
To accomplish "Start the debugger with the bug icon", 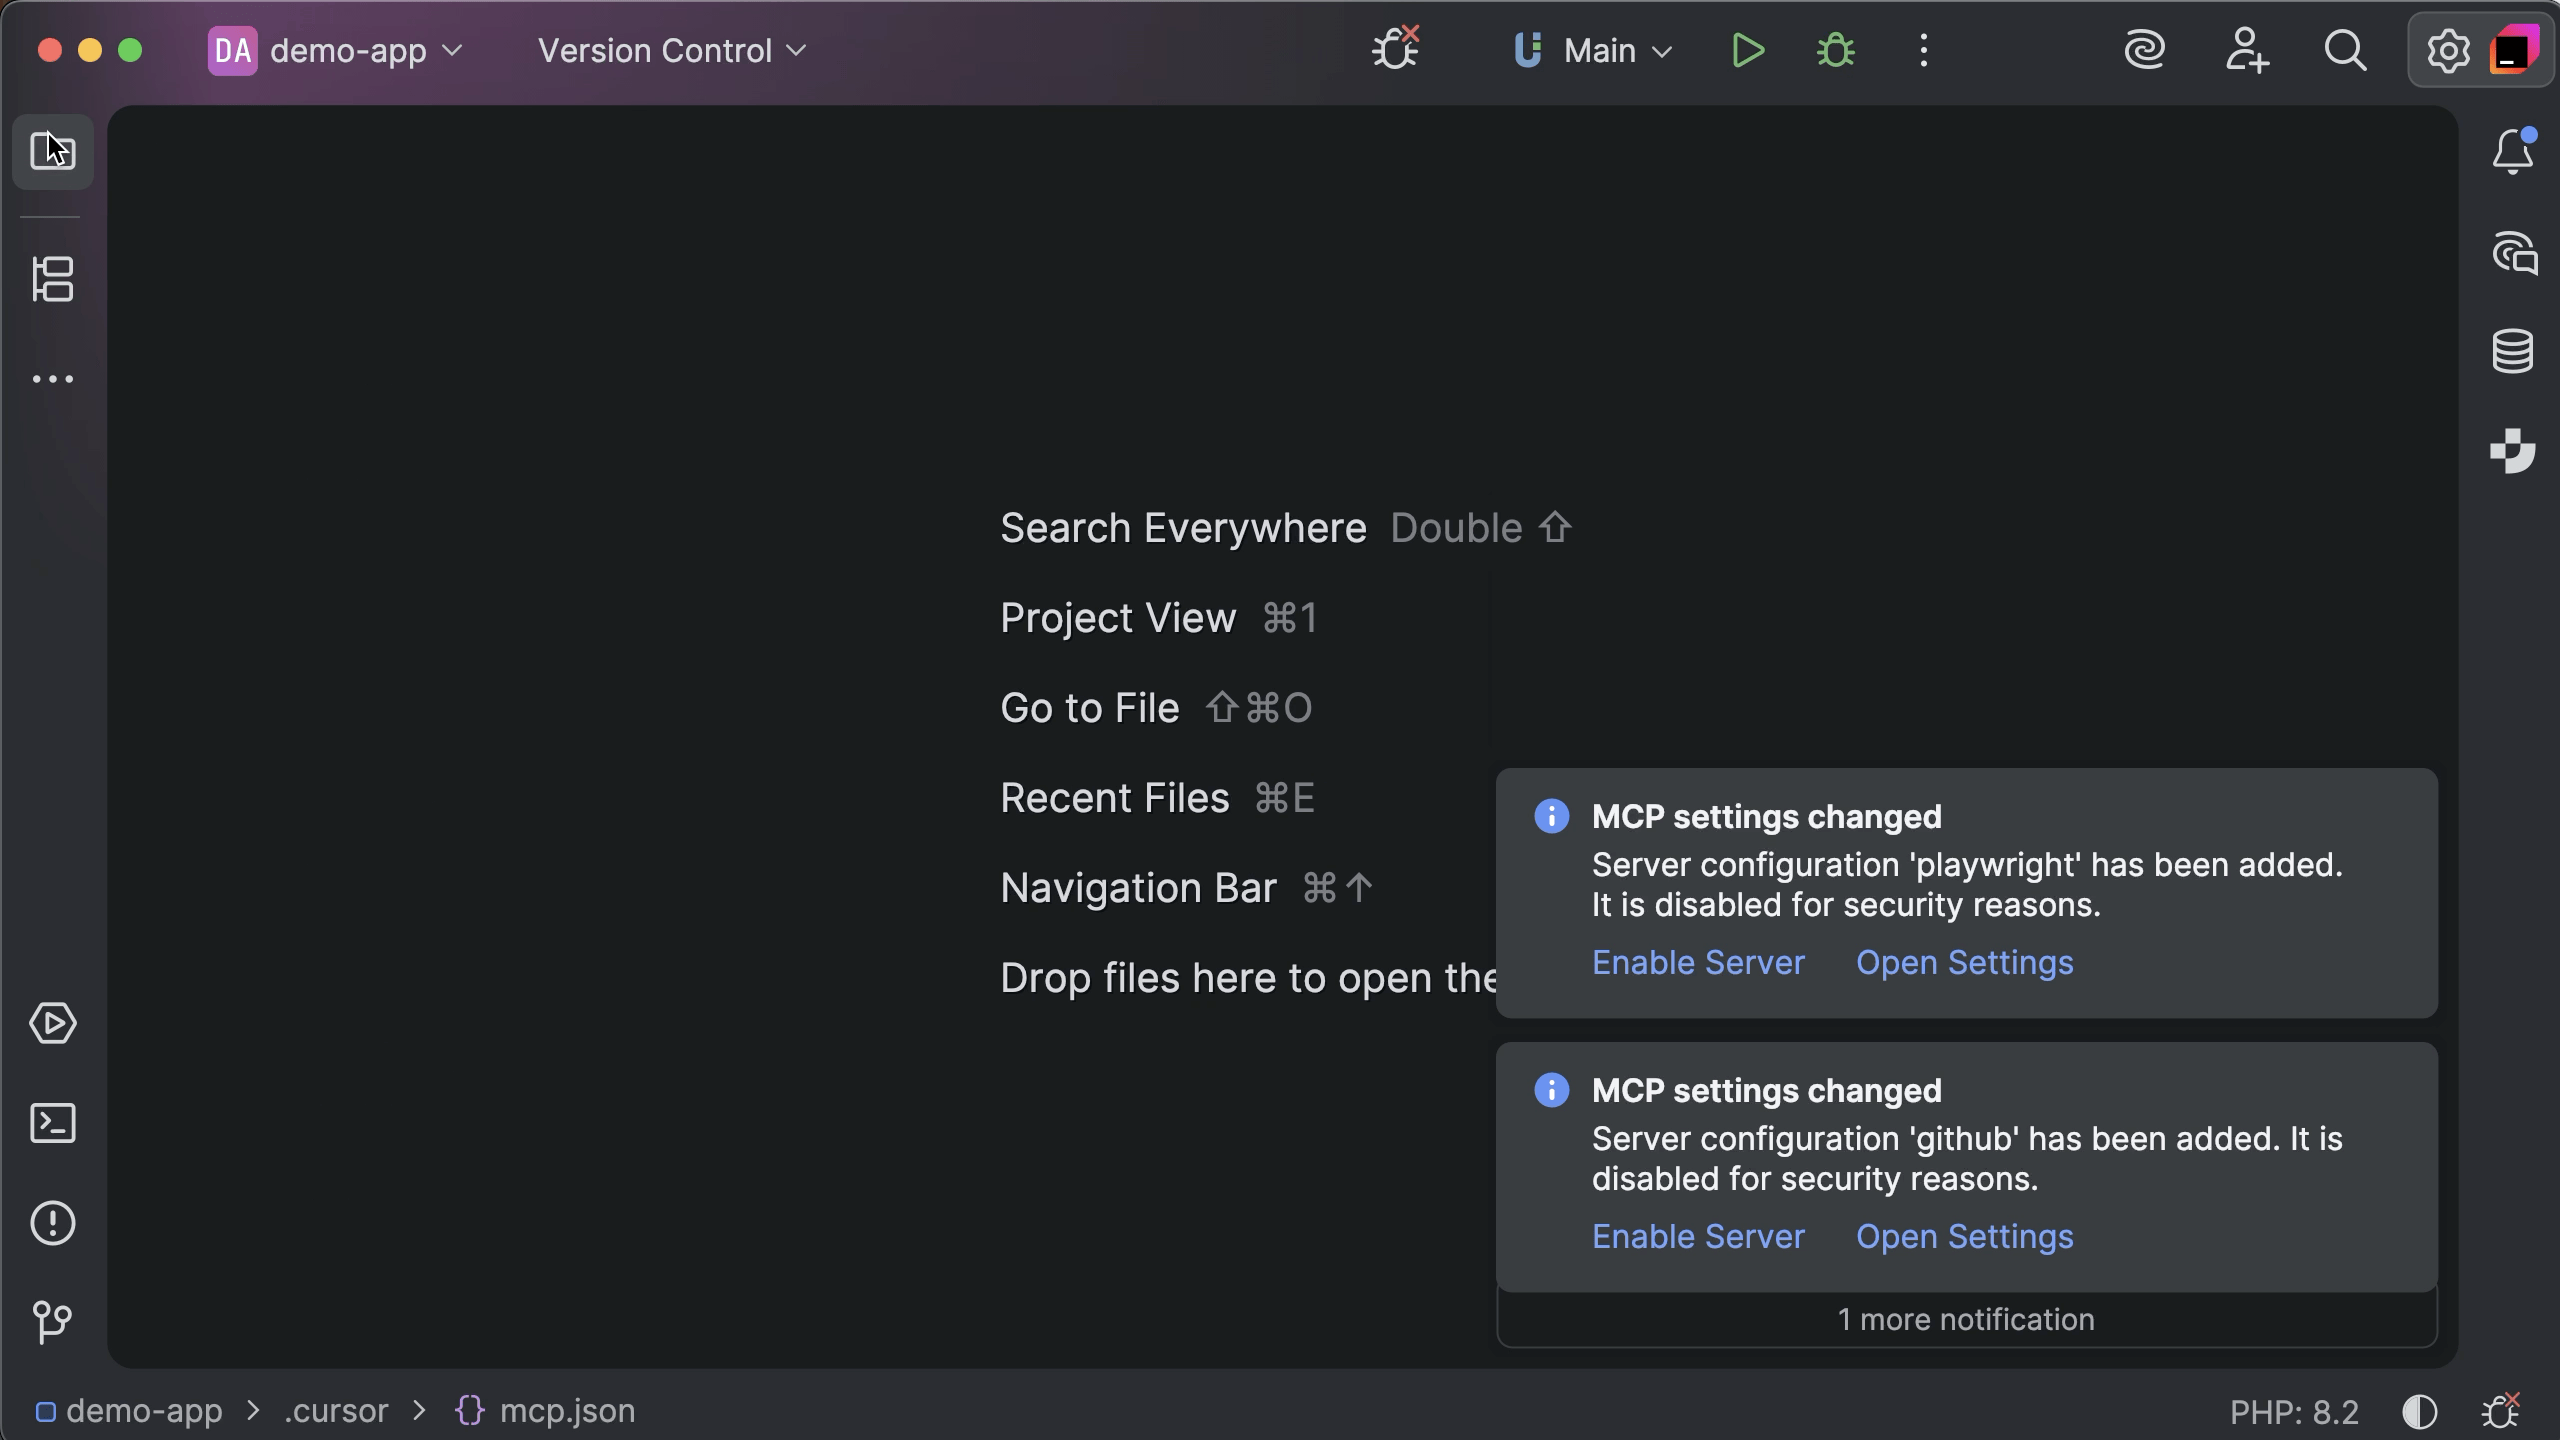I will pyautogui.click(x=1836, y=49).
